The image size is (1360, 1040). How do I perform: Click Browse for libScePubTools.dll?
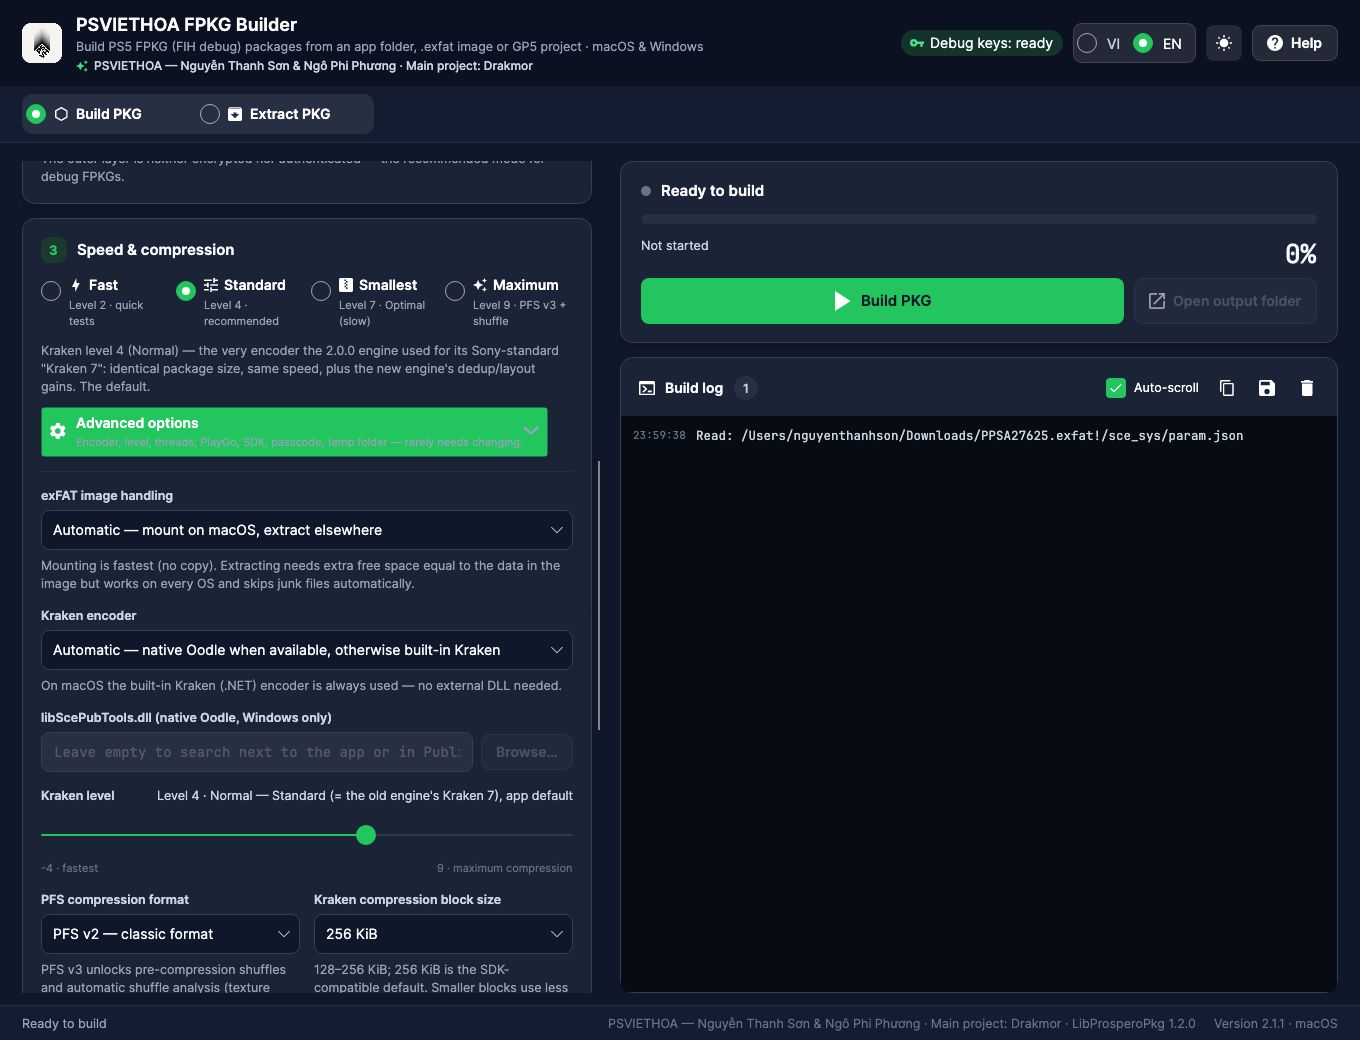tap(527, 752)
